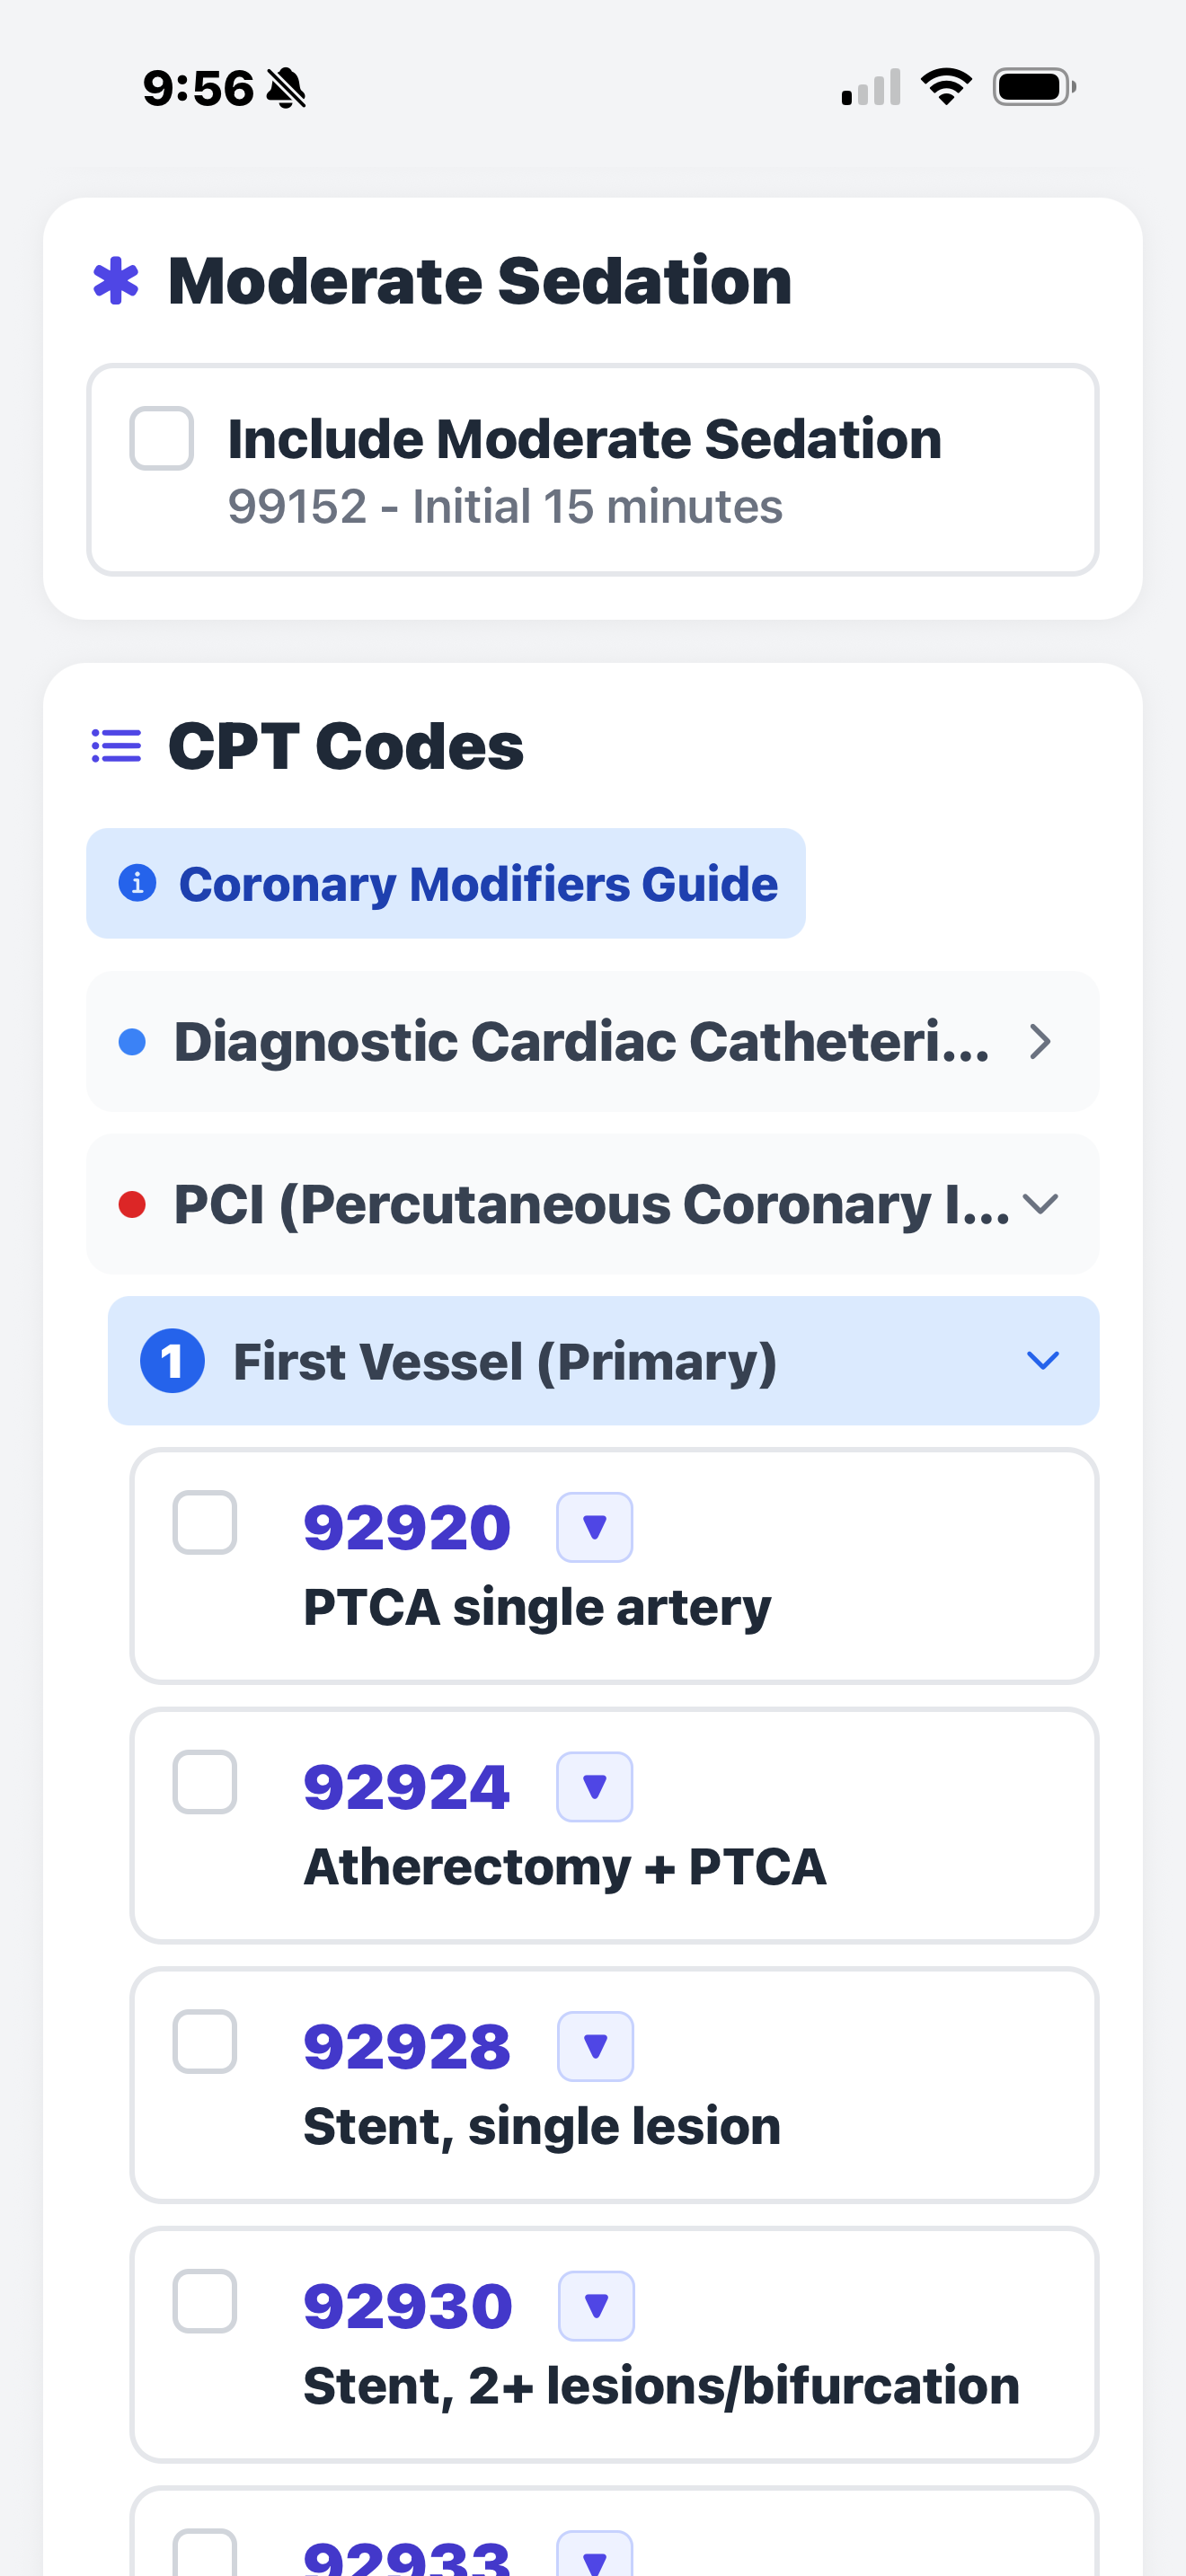Click the red dot beside PCI section
This screenshot has width=1186, height=2576.
135,1204
